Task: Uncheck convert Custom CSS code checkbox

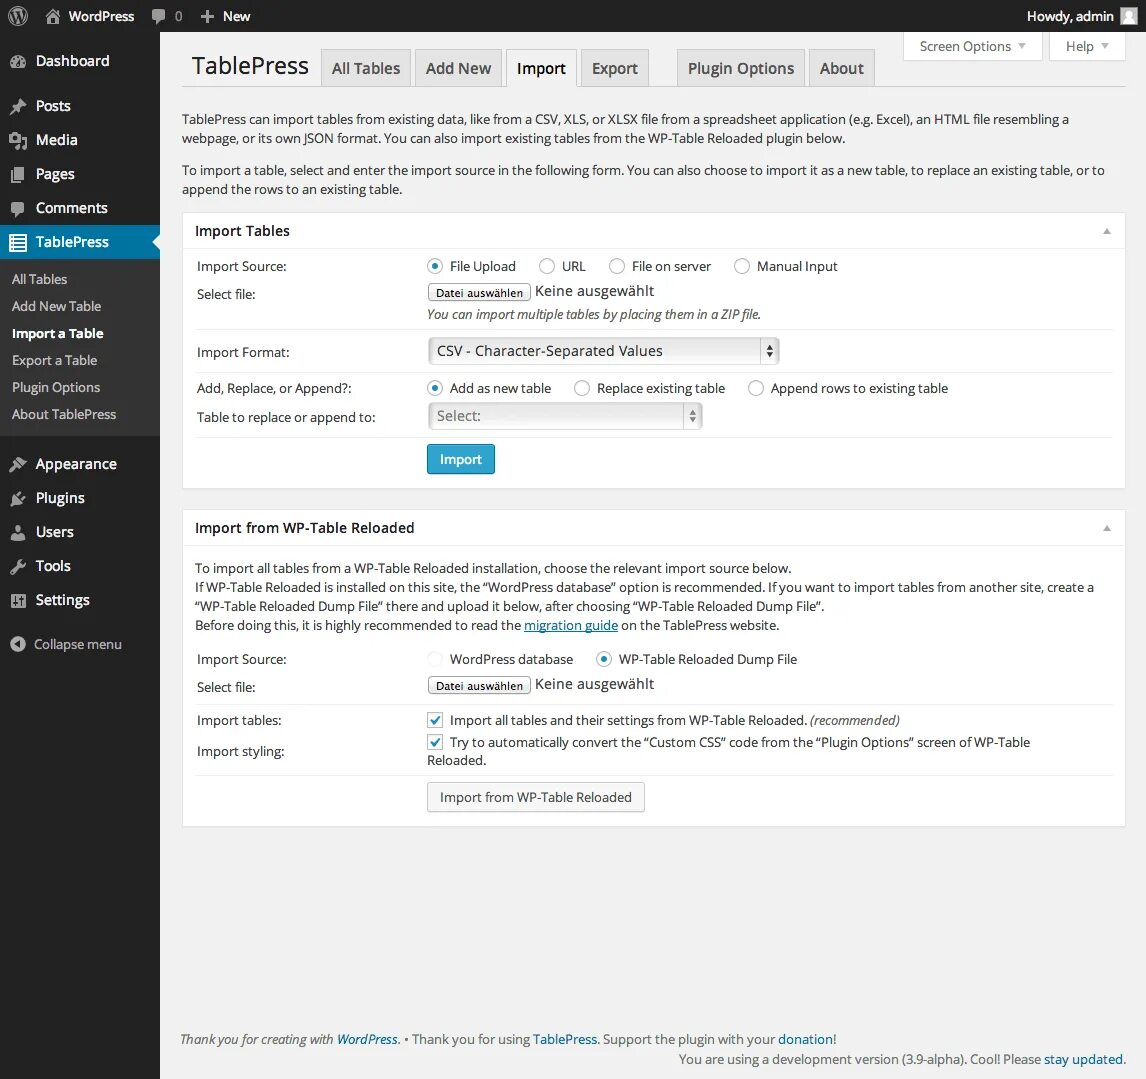Action: pyautogui.click(x=435, y=742)
